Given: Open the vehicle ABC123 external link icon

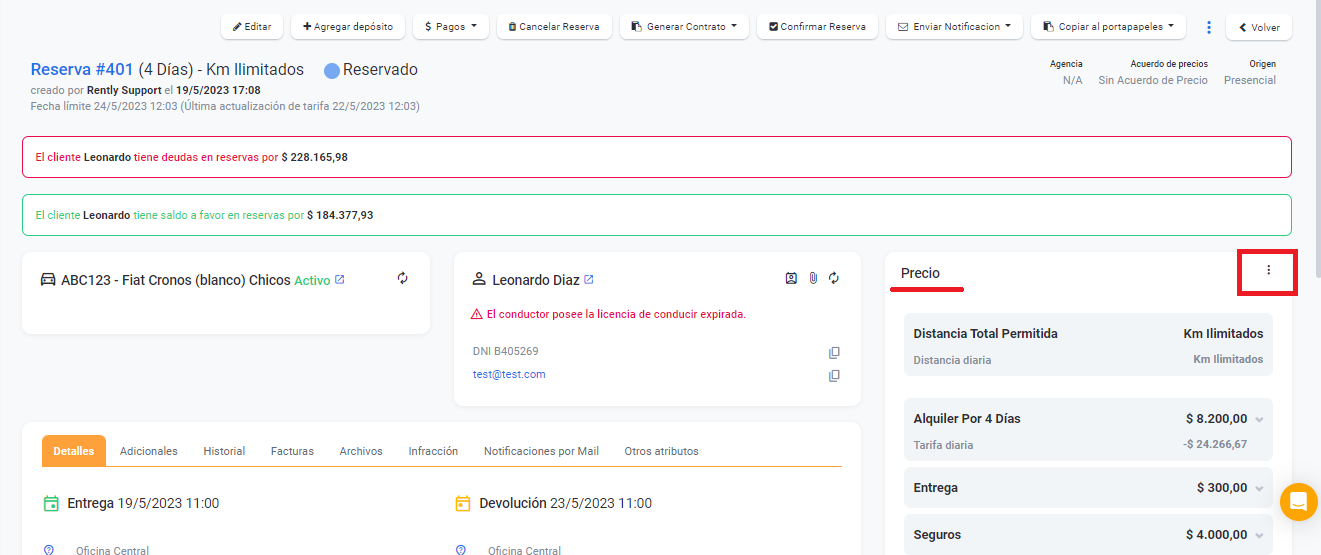Looking at the screenshot, I should pos(340,280).
